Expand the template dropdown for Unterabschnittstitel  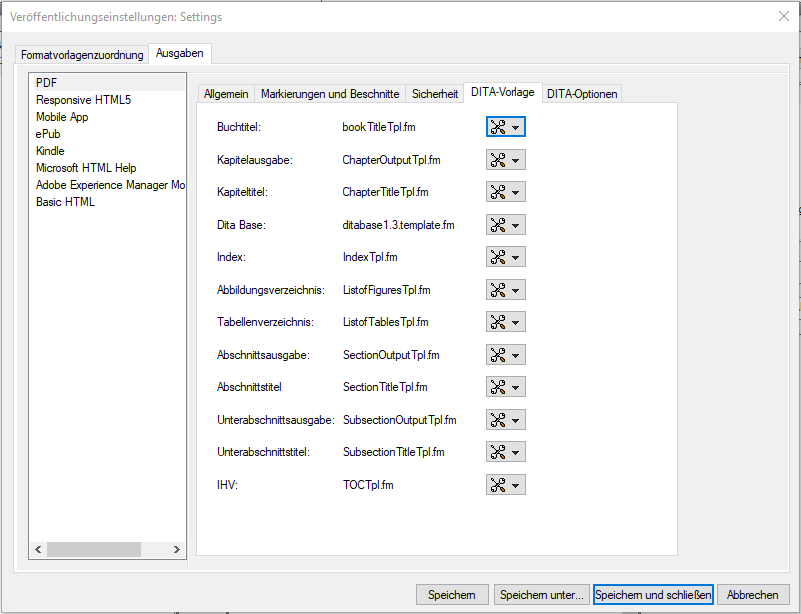pyautogui.click(x=514, y=451)
